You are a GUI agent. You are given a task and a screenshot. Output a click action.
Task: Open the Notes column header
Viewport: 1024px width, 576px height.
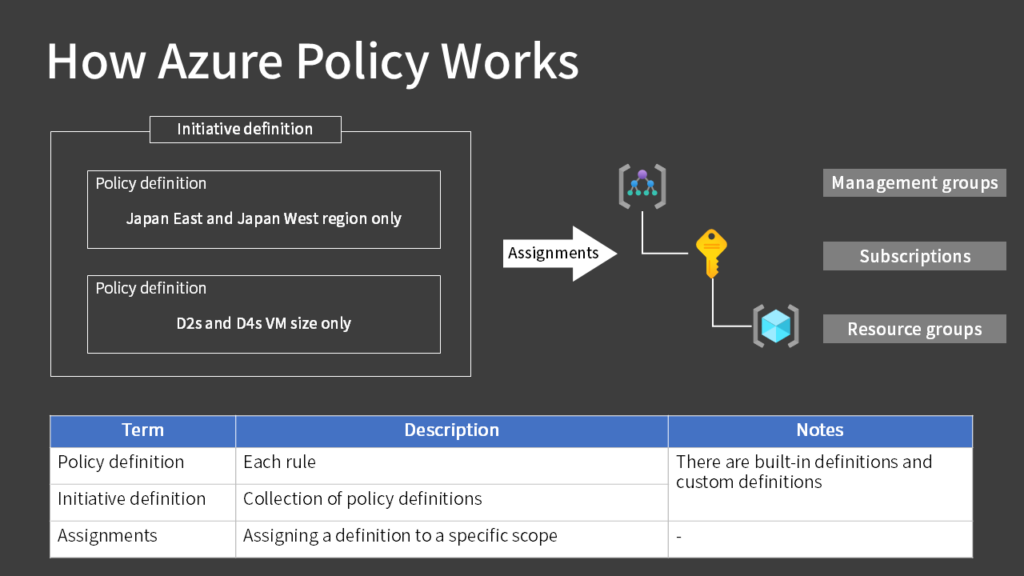[x=819, y=430]
